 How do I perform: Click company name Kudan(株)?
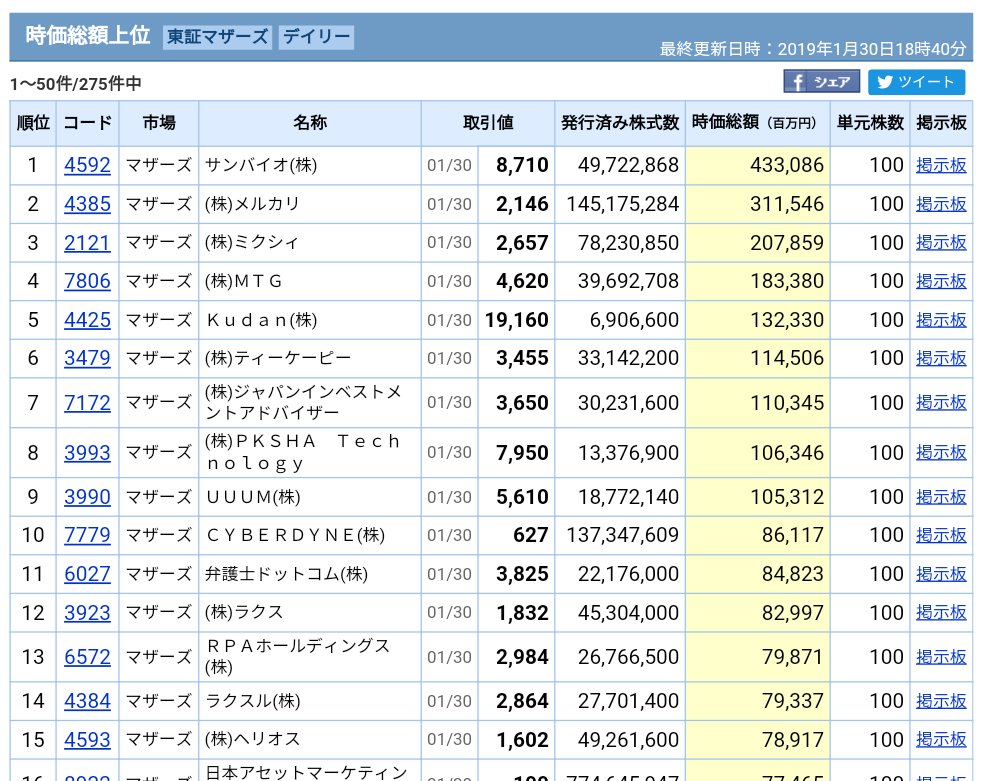click(x=262, y=320)
